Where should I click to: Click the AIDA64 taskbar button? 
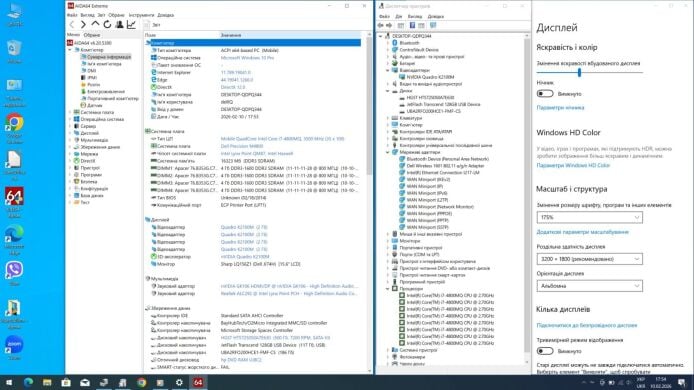pos(198,382)
